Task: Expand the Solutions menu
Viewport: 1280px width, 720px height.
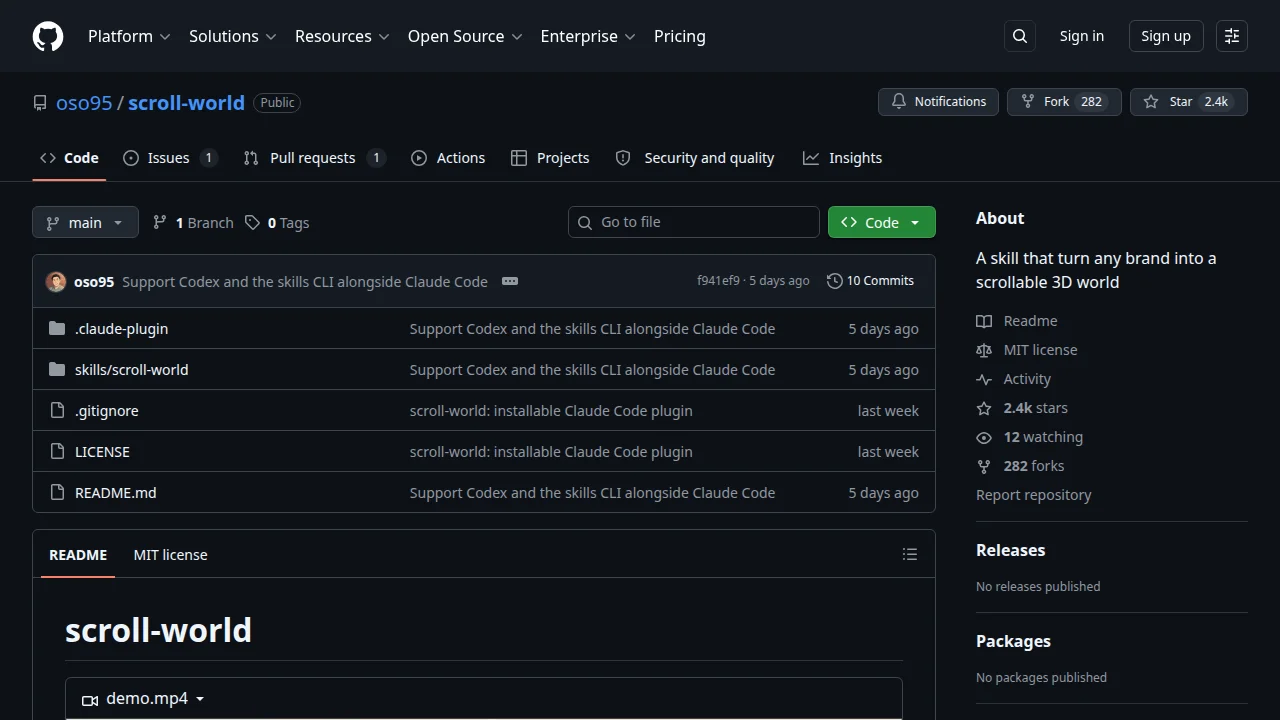Action: (x=232, y=36)
